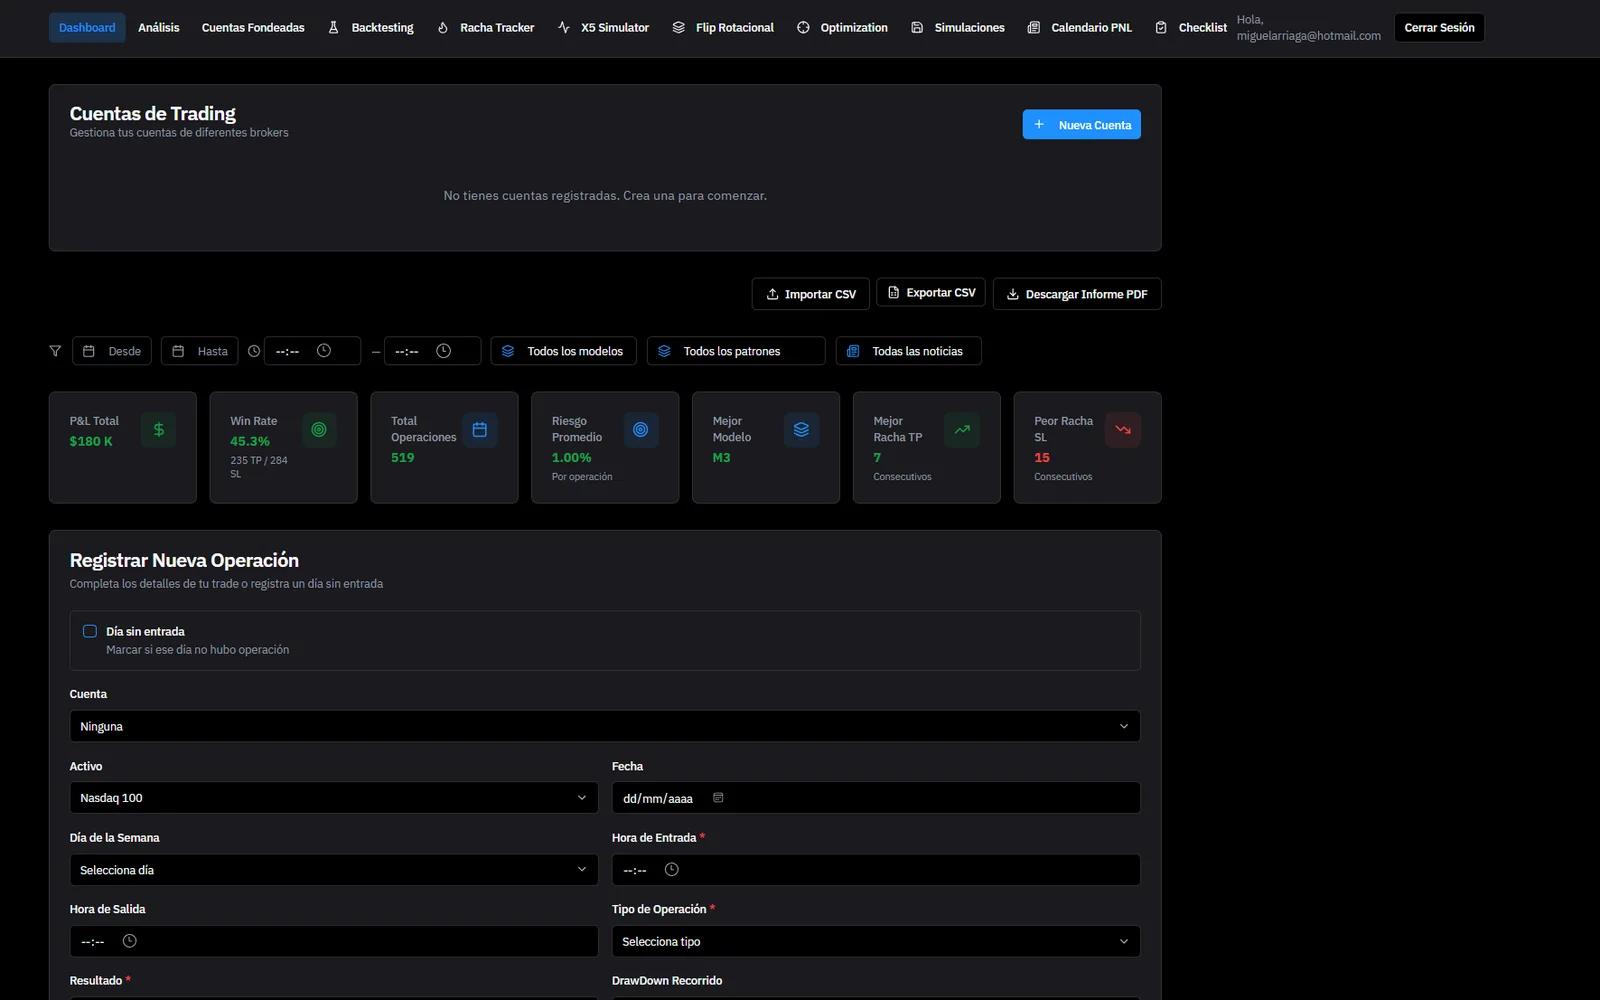Click the layers icon next to Flip Rotacional
Screen dimensions: 1600x1000
[x=679, y=28]
